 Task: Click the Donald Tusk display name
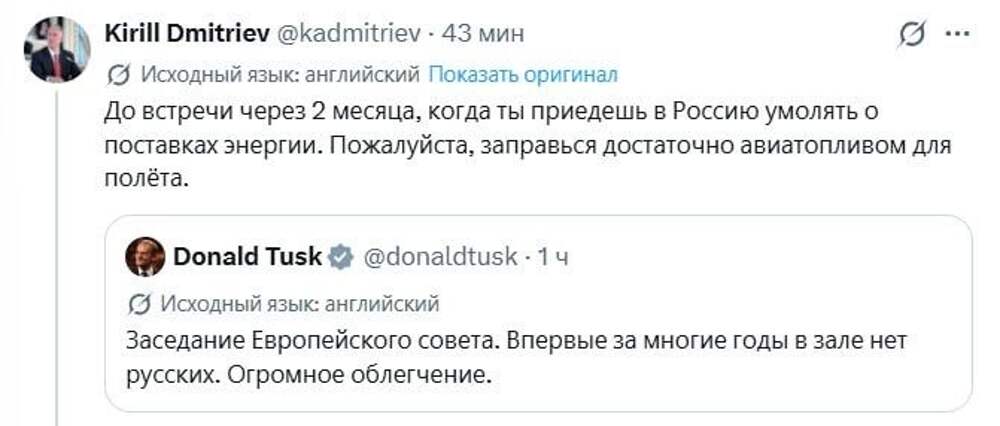[x=247, y=257]
